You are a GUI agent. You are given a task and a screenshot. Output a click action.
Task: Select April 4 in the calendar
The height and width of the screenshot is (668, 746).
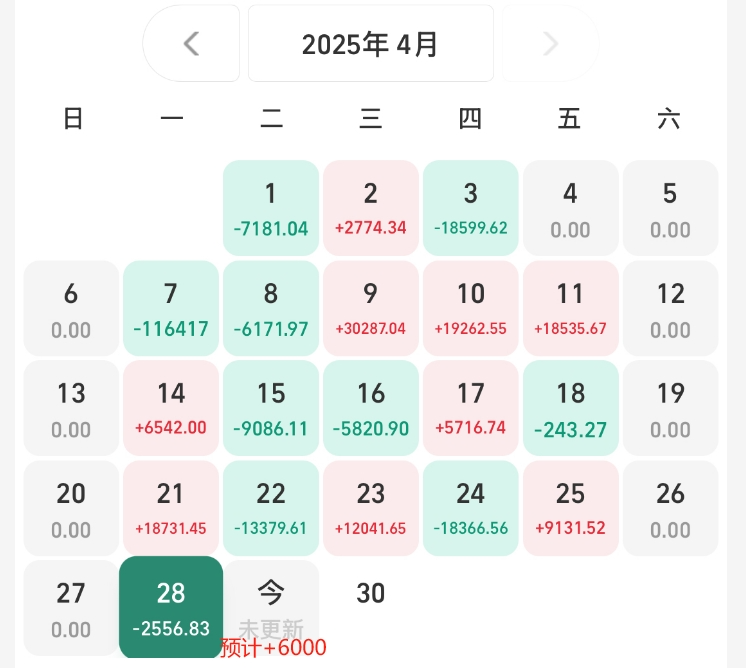click(x=570, y=208)
